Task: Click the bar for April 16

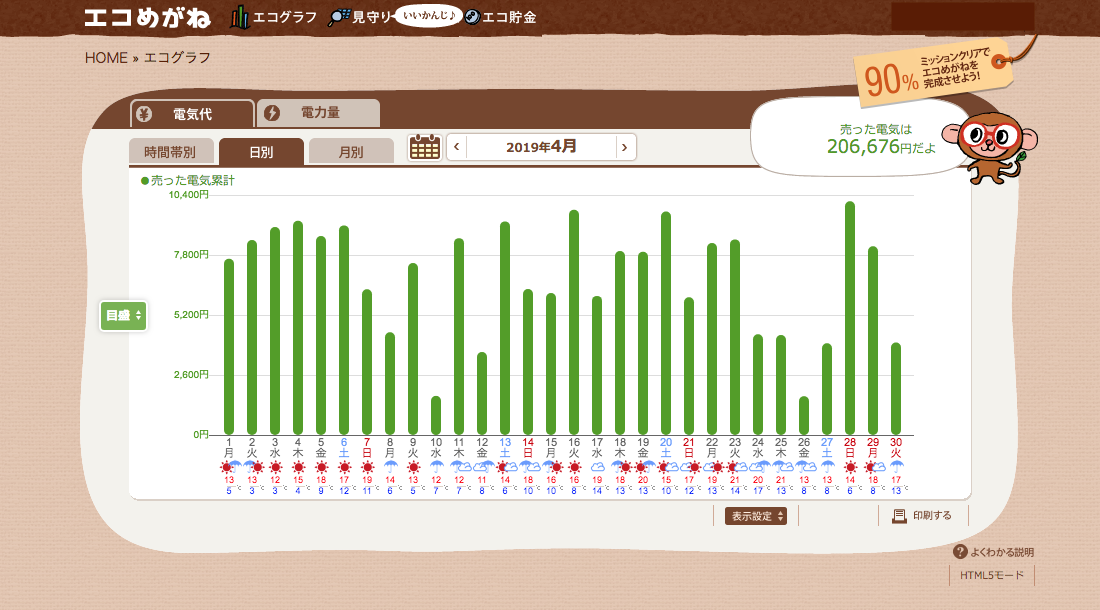Action: pos(574,323)
